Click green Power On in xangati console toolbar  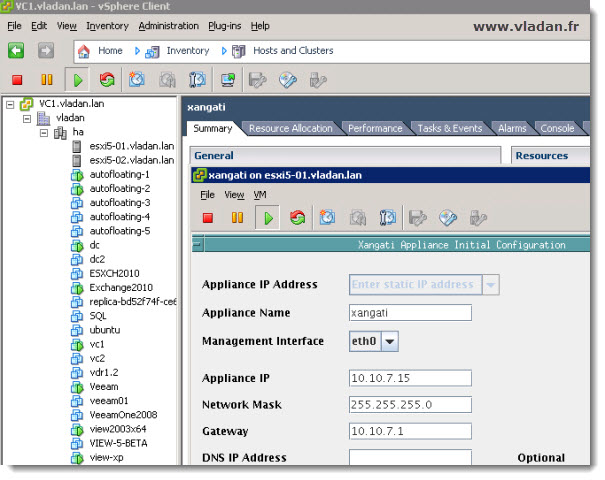268,218
